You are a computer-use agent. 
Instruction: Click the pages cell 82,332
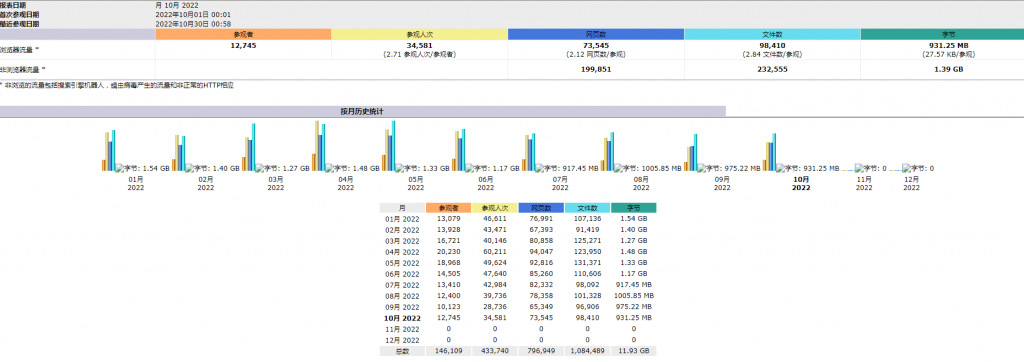541,285
